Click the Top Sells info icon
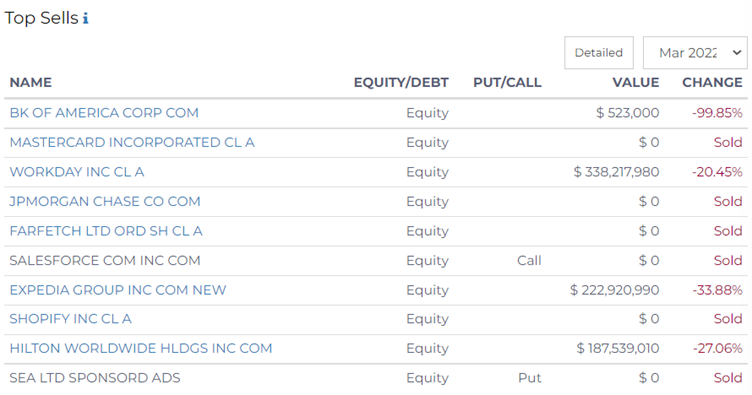This screenshot has width=752, height=395. point(85,18)
